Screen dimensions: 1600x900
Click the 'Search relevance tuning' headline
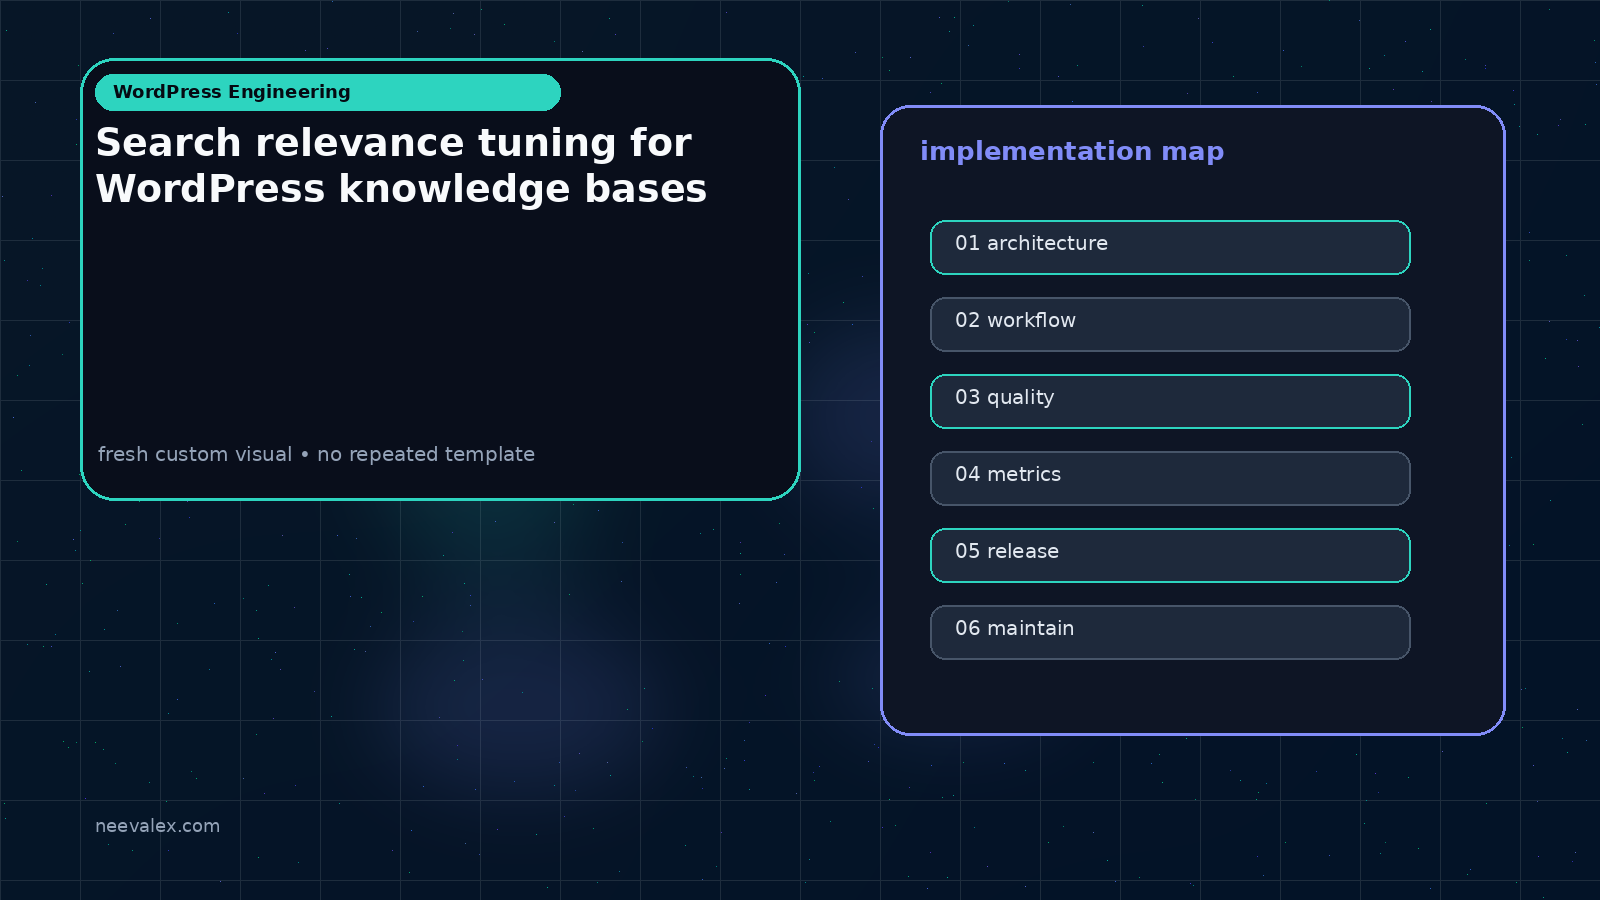(401, 165)
